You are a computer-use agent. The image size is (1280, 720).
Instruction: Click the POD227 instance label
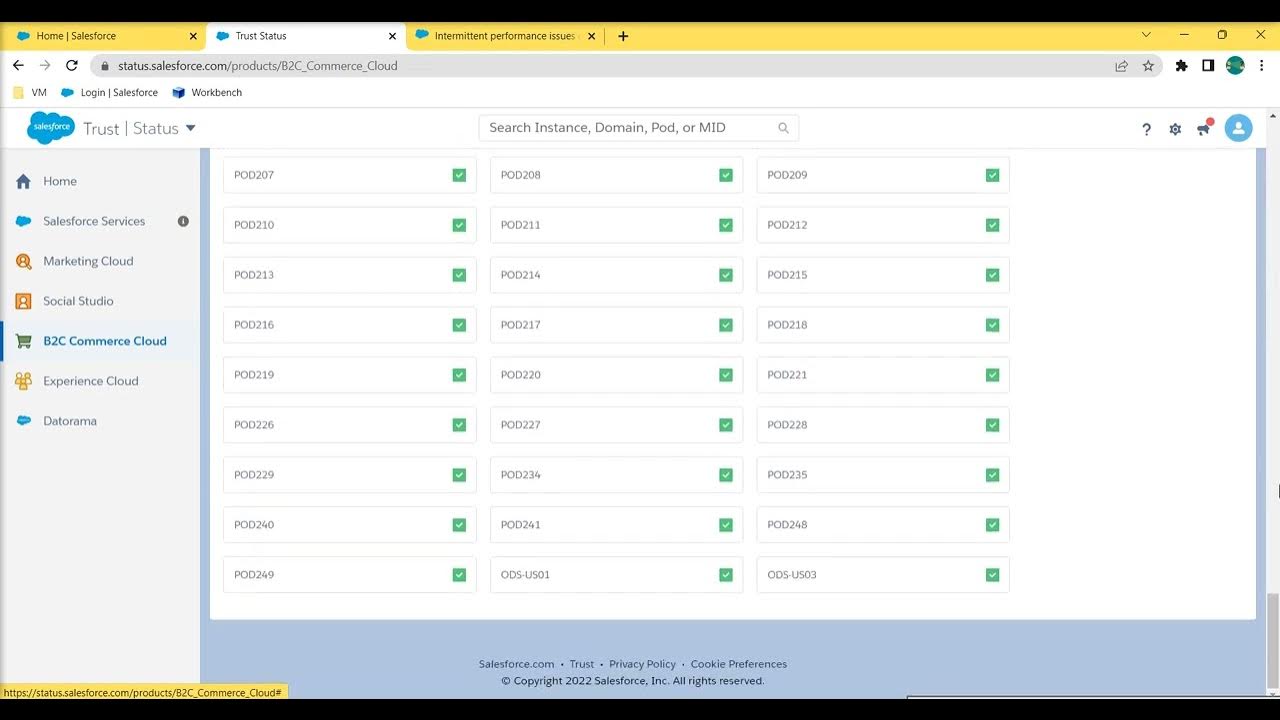(520, 425)
